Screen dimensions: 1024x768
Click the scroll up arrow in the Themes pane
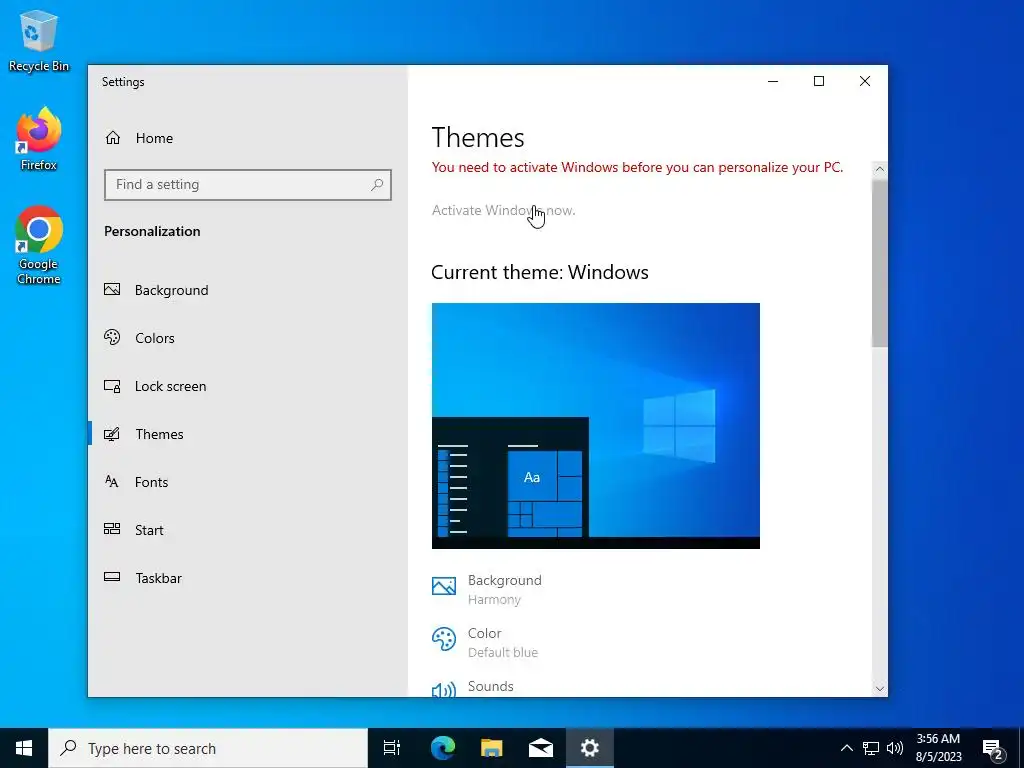click(880, 169)
